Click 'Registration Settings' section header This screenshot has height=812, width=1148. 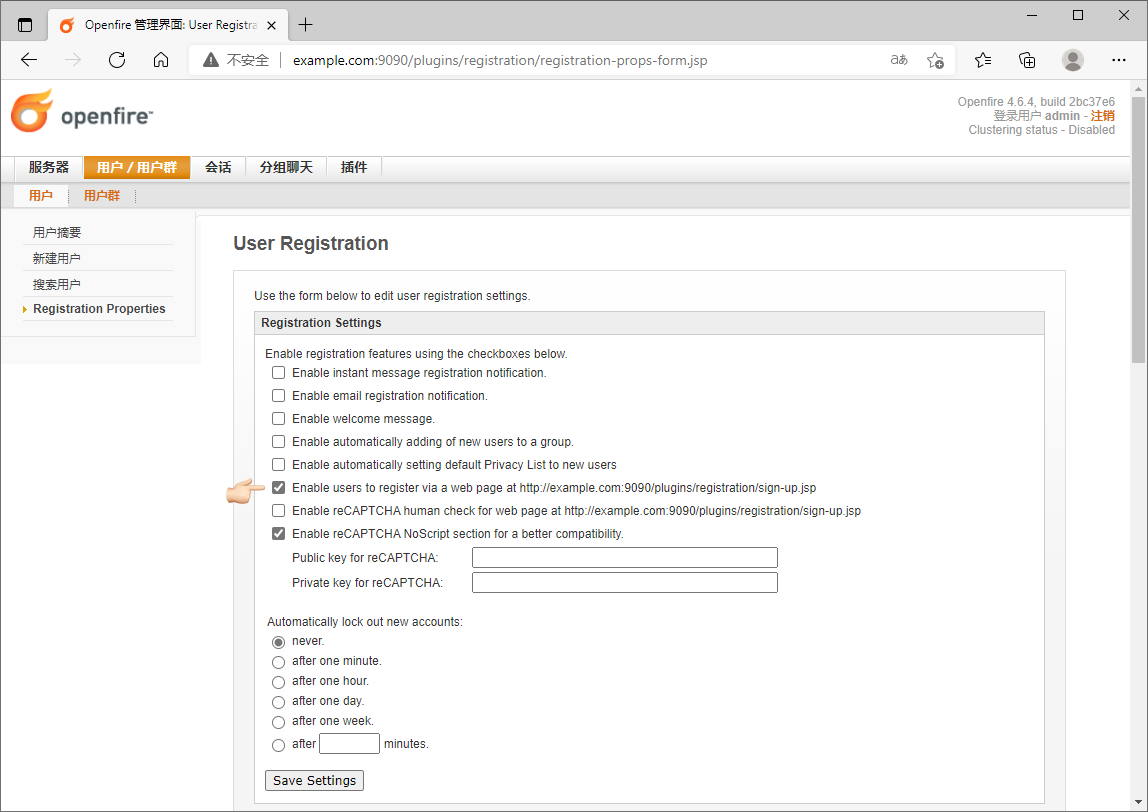point(321,323)
